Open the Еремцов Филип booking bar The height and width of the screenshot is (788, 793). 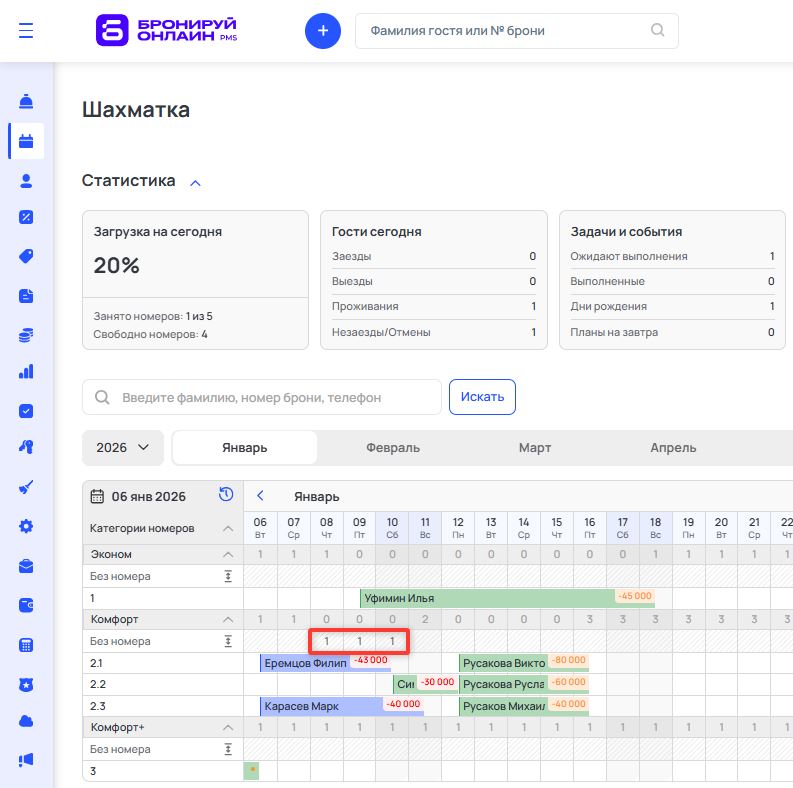304,663
